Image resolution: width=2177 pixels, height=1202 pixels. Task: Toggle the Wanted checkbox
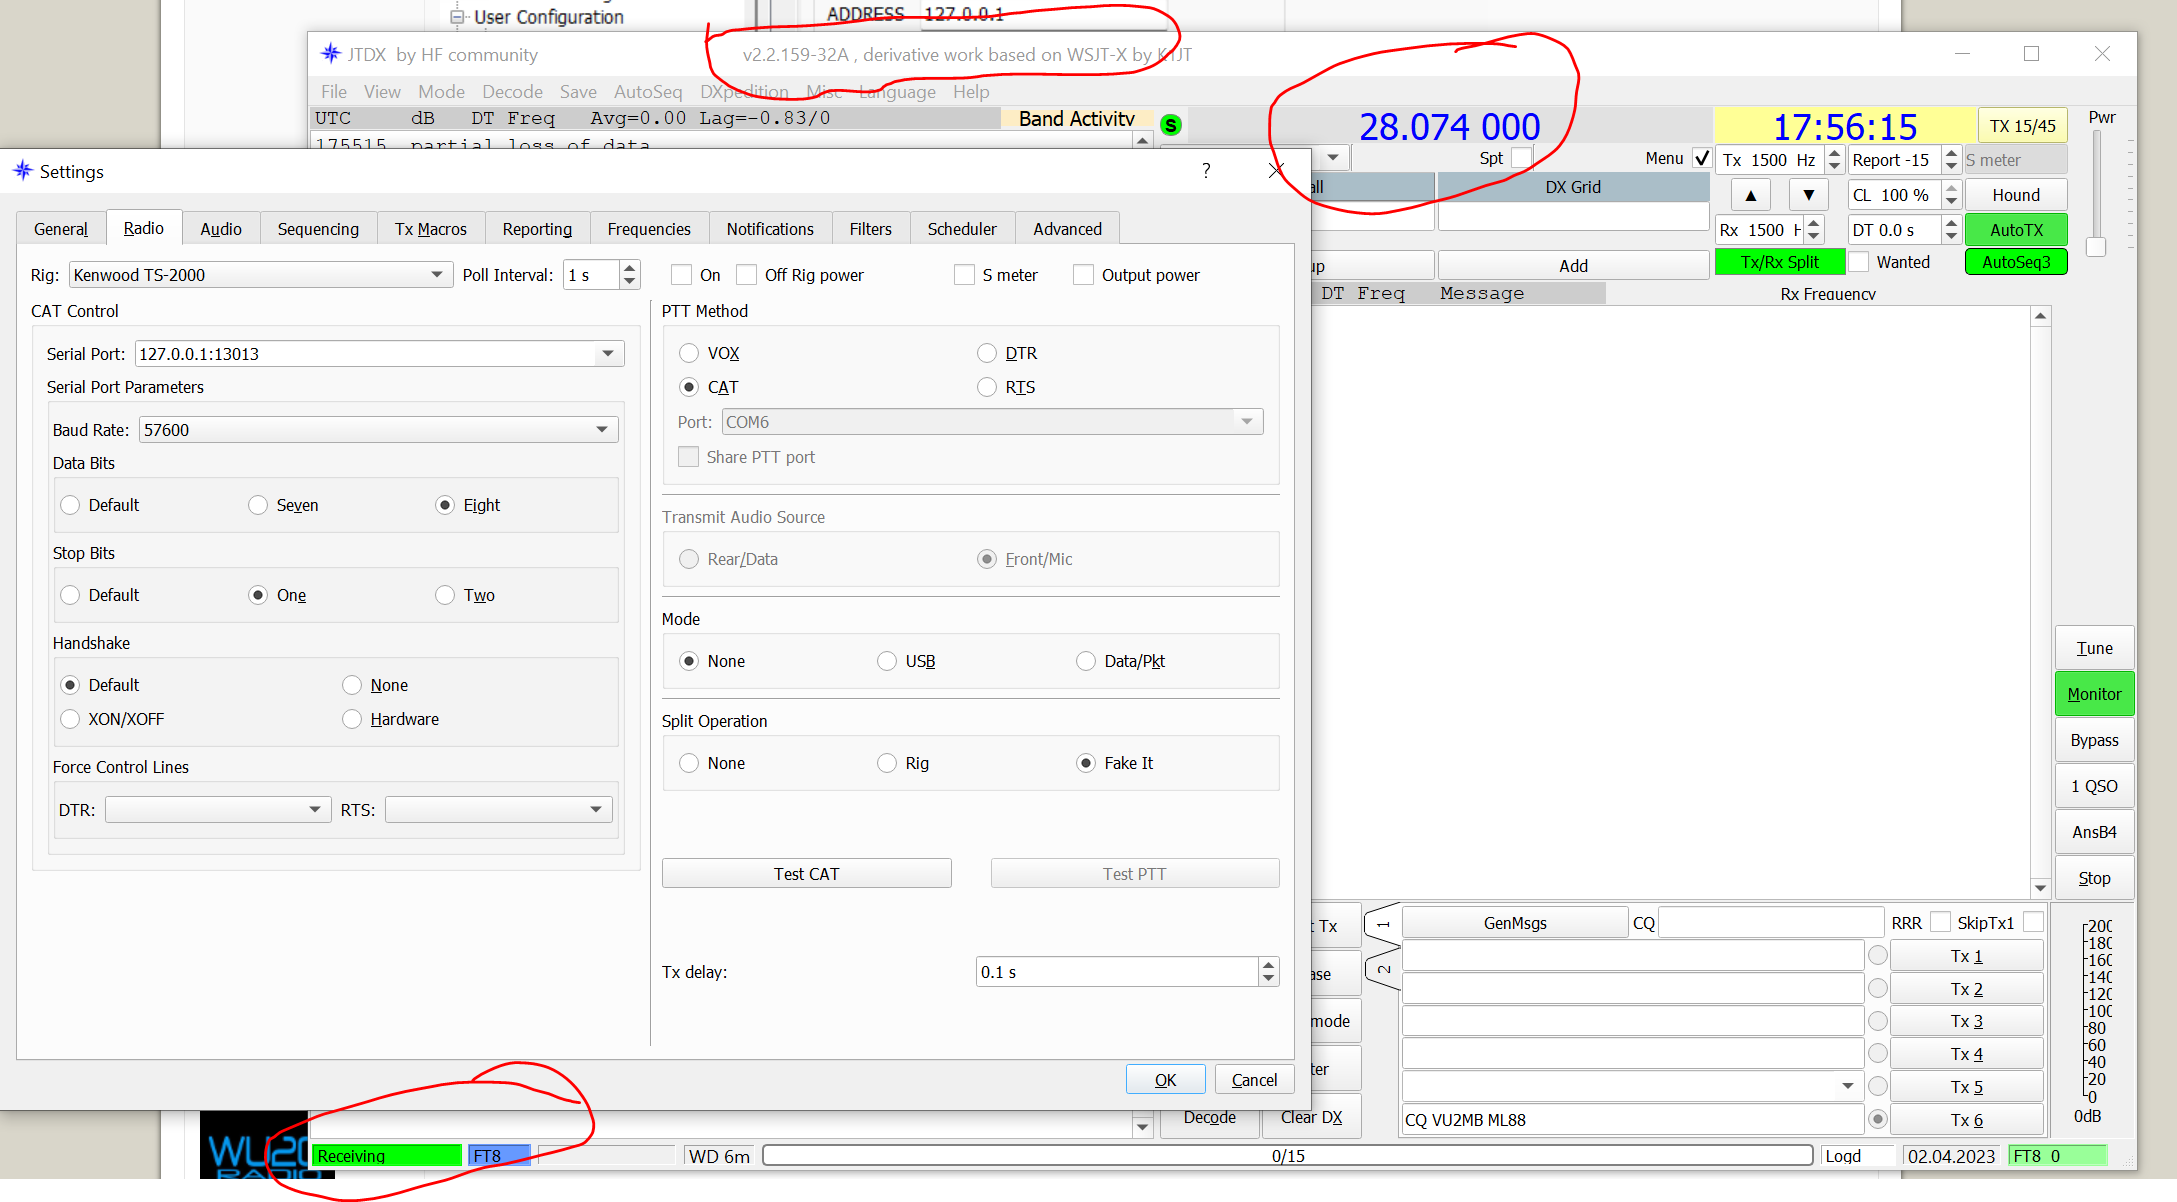pos(1859,262)
